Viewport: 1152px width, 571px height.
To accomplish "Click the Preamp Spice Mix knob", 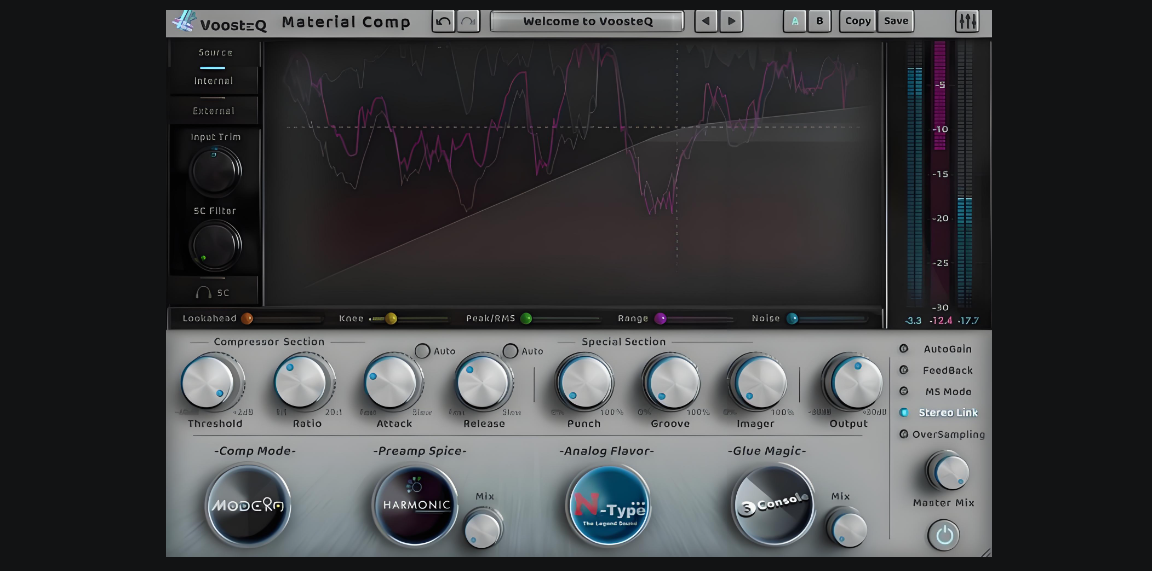I will point(483,528).
